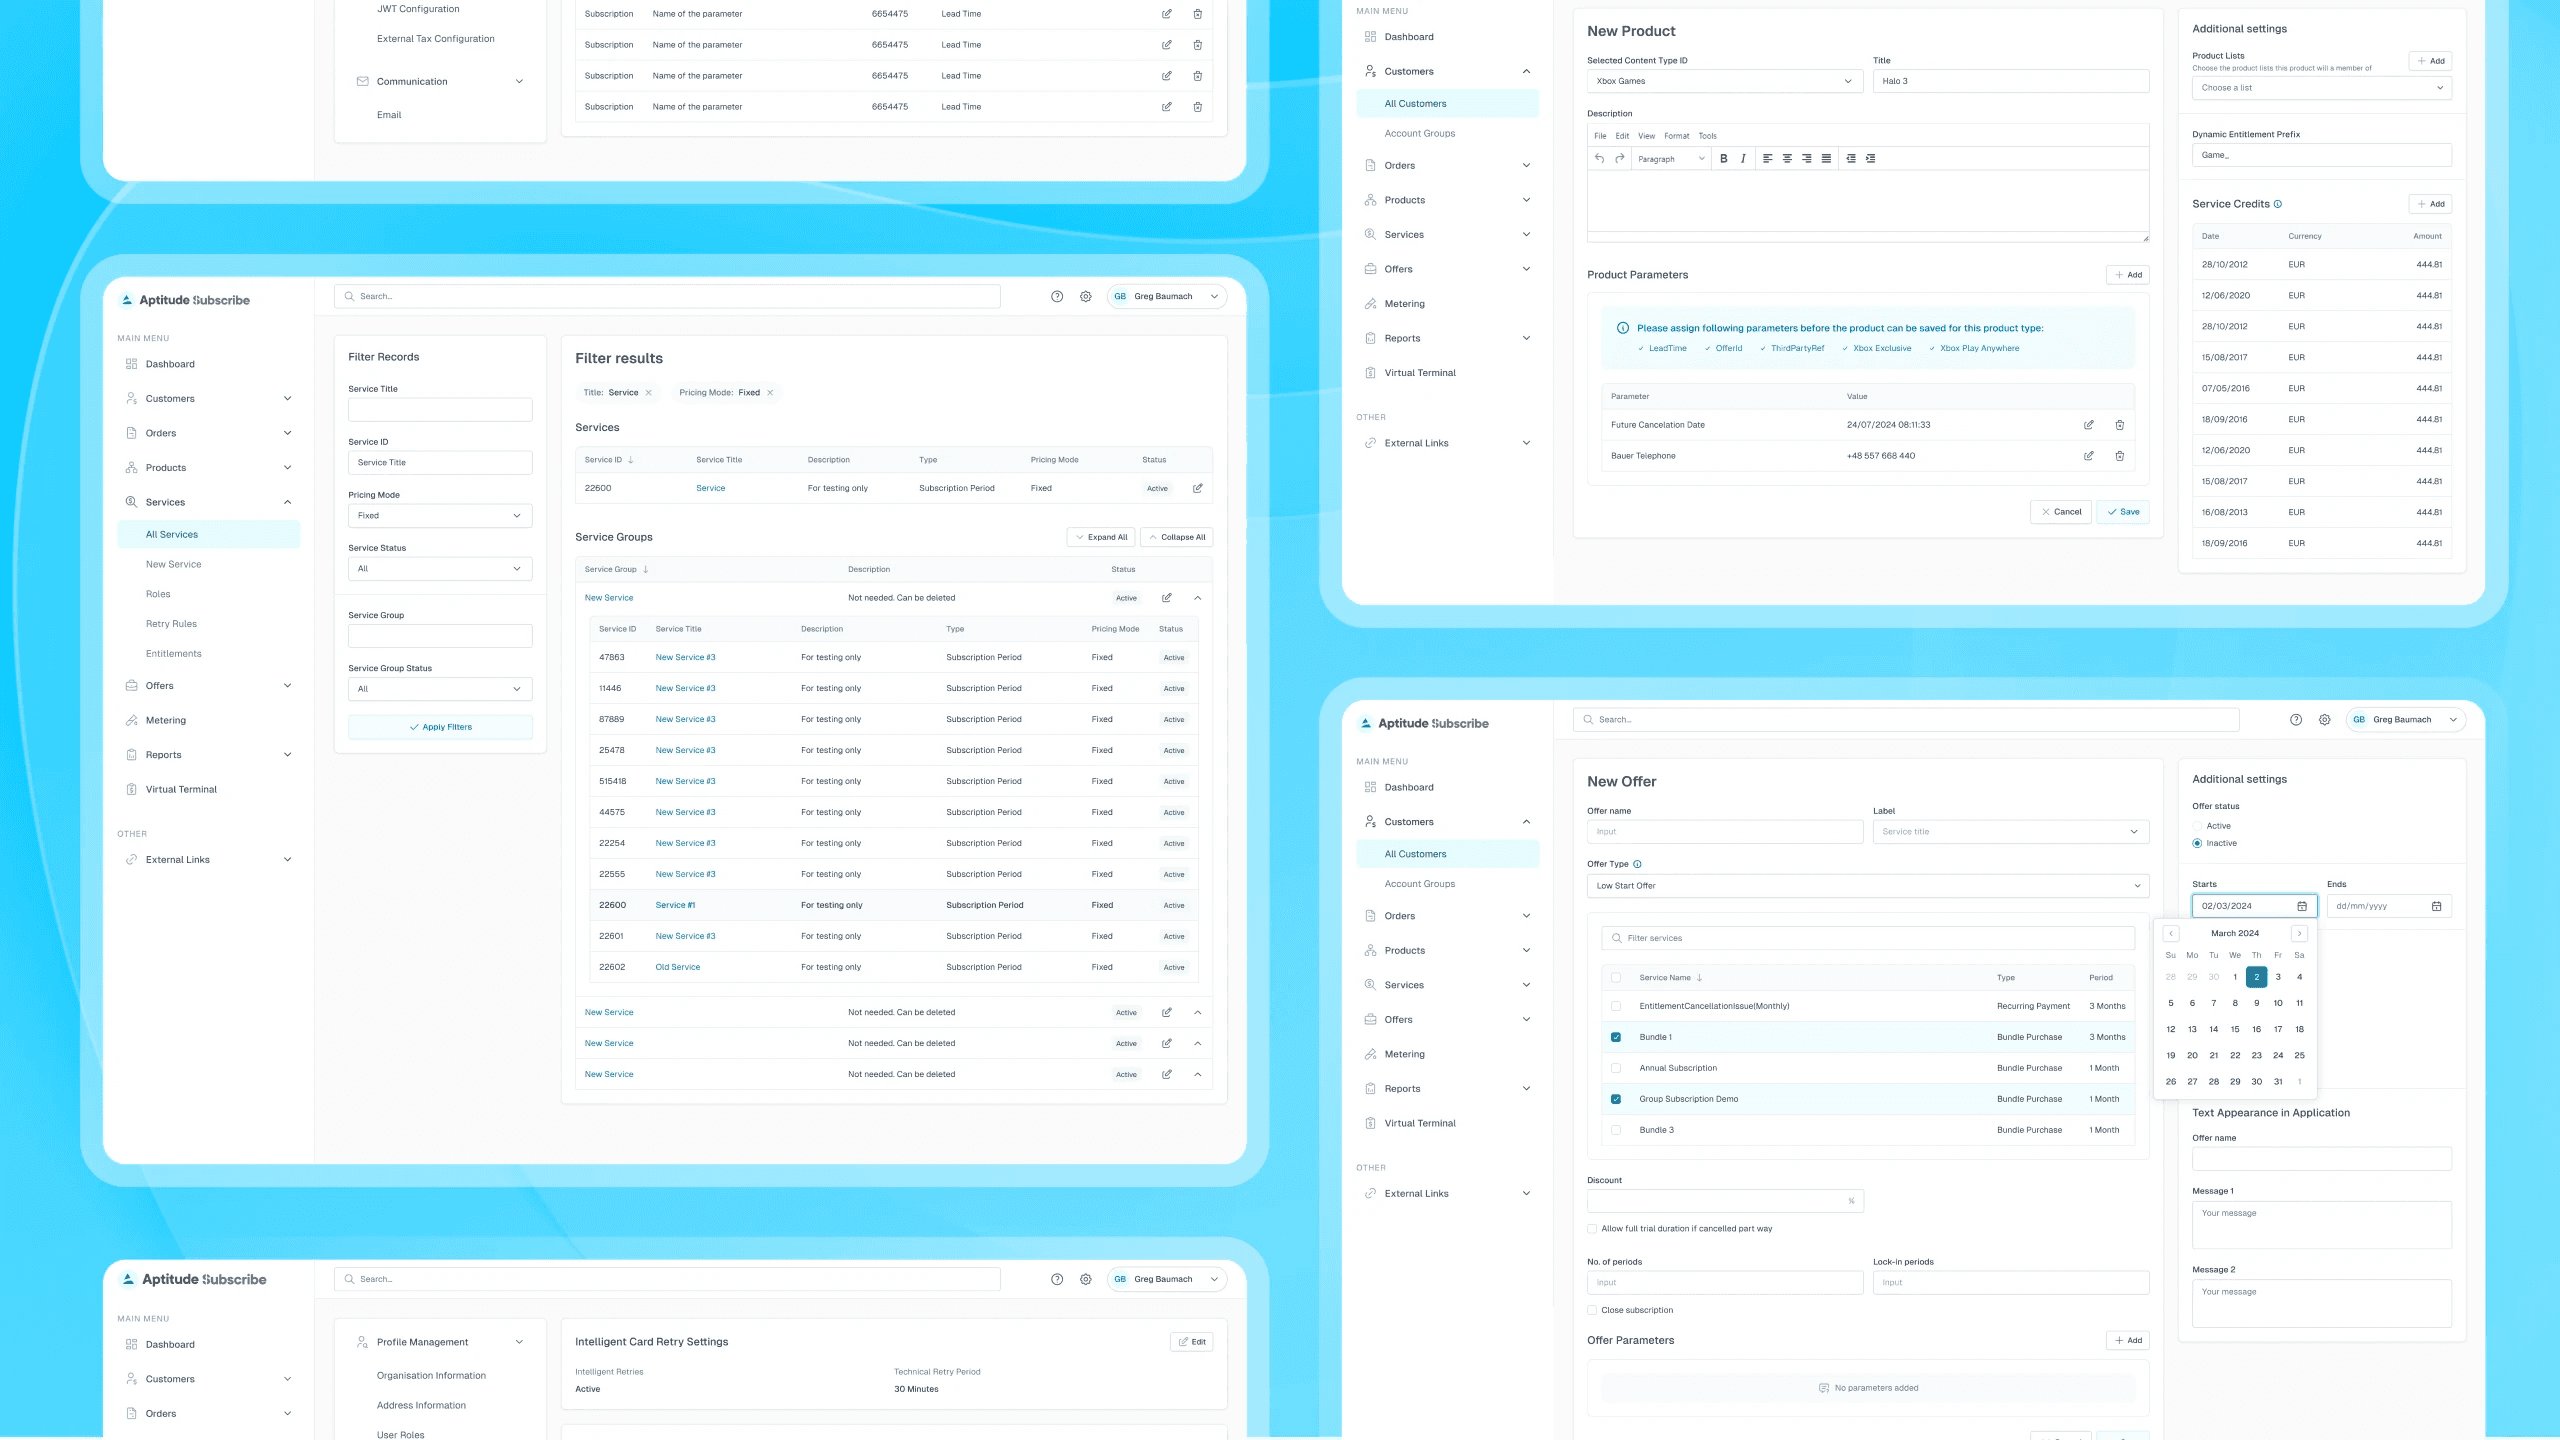The width and height of the screenshot is (2560, 1440).
Task: Open the Low Start Offer type dropdown
Action: tap(1867, 886)
